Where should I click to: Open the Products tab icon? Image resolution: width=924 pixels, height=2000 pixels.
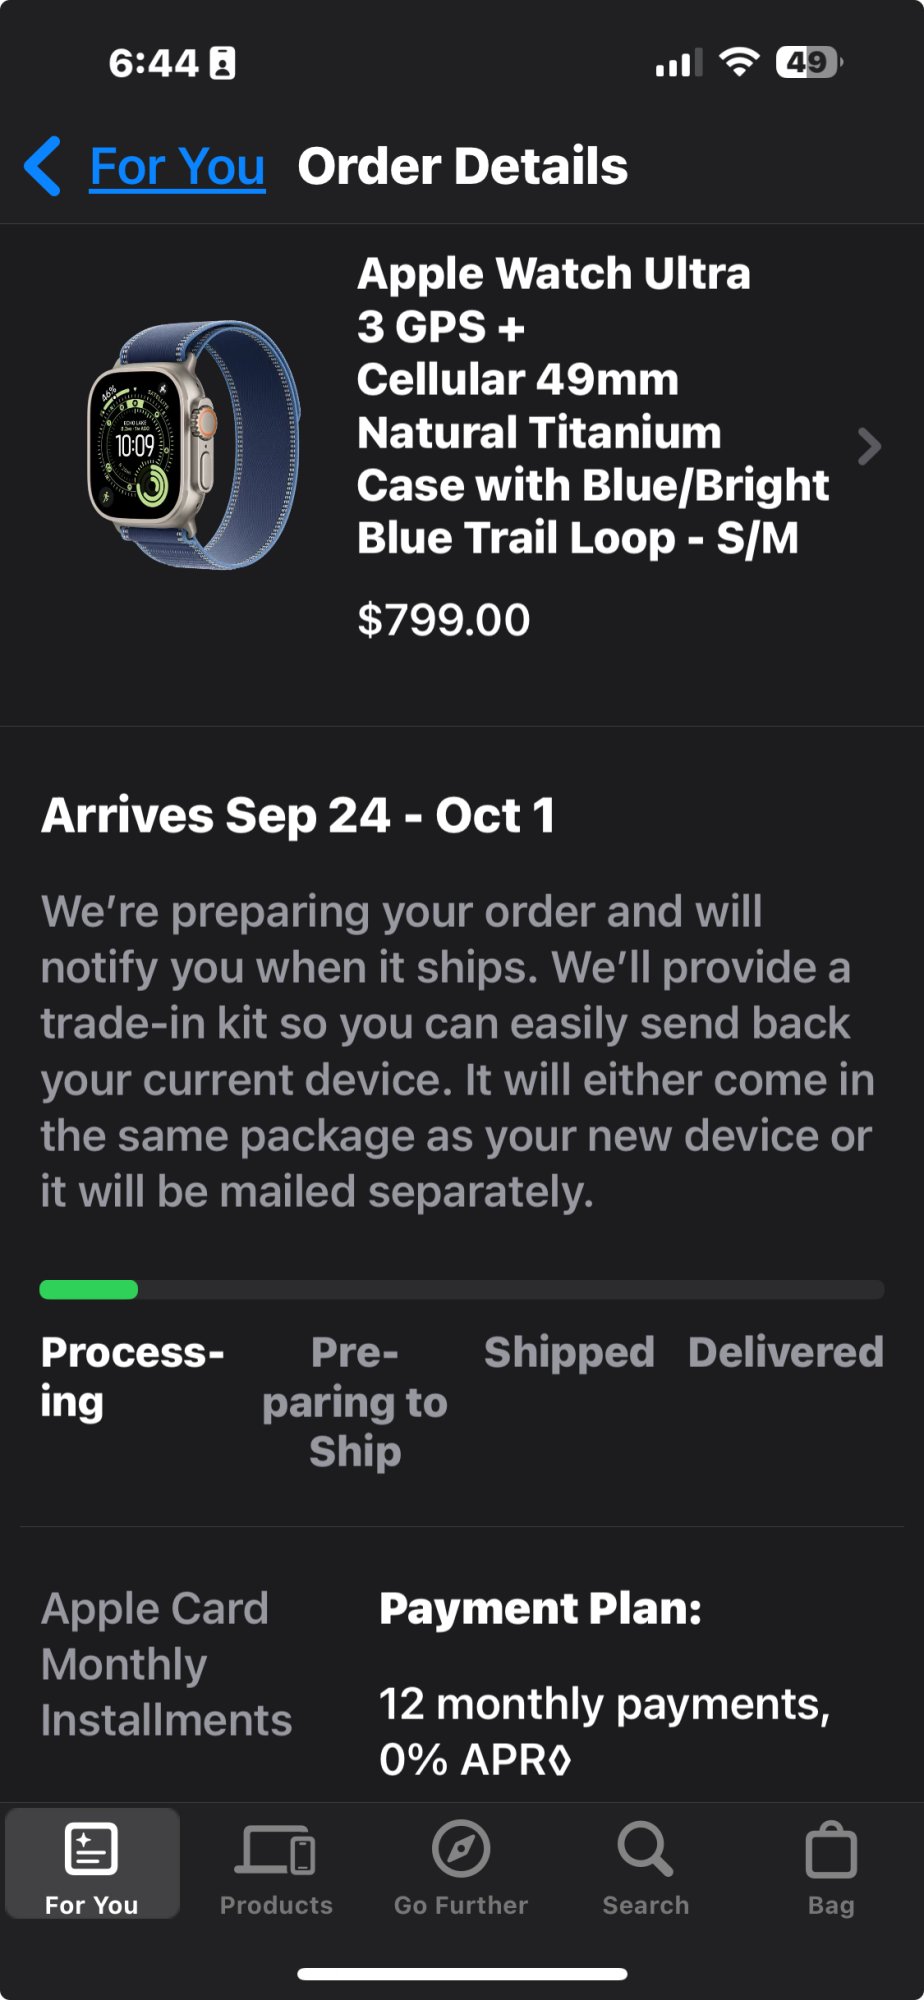click(x=276, y=1849)
